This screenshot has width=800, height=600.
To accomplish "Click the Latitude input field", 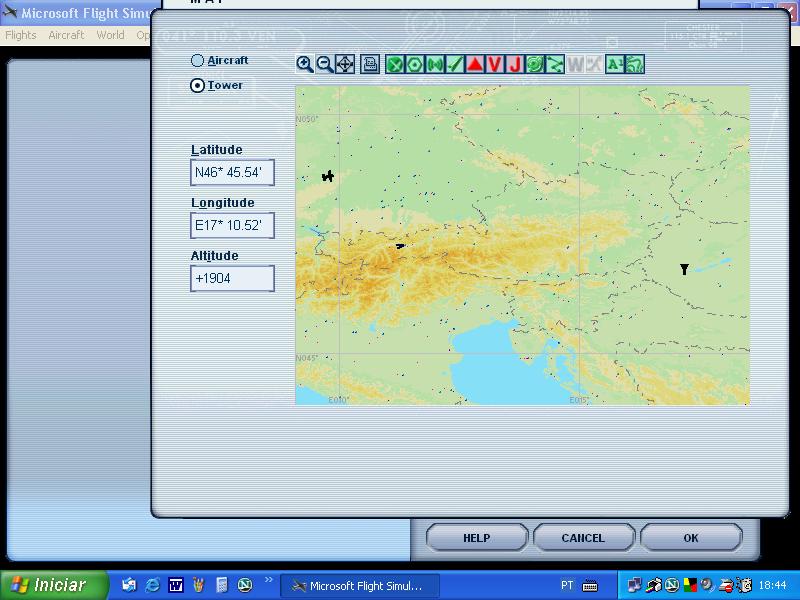I will pos(232,173).
